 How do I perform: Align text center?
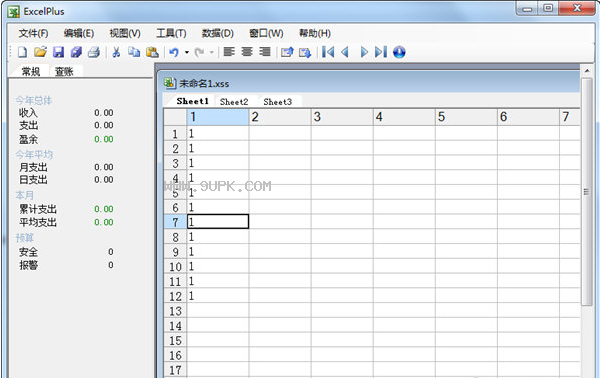tap(247, 51)
